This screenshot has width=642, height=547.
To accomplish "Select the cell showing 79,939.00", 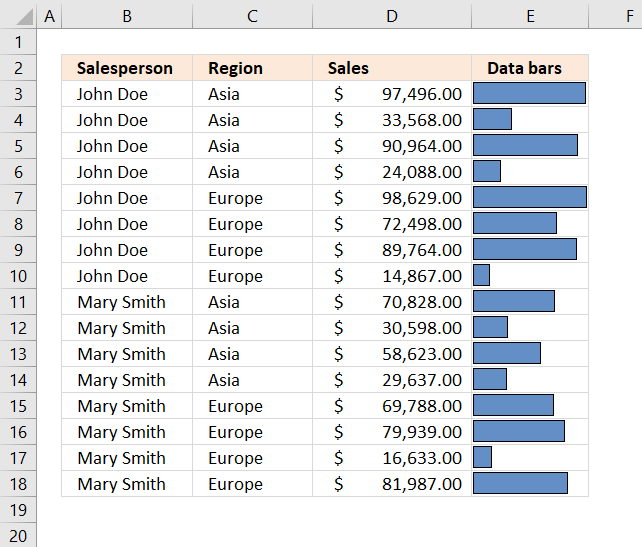I will point(392,432).
